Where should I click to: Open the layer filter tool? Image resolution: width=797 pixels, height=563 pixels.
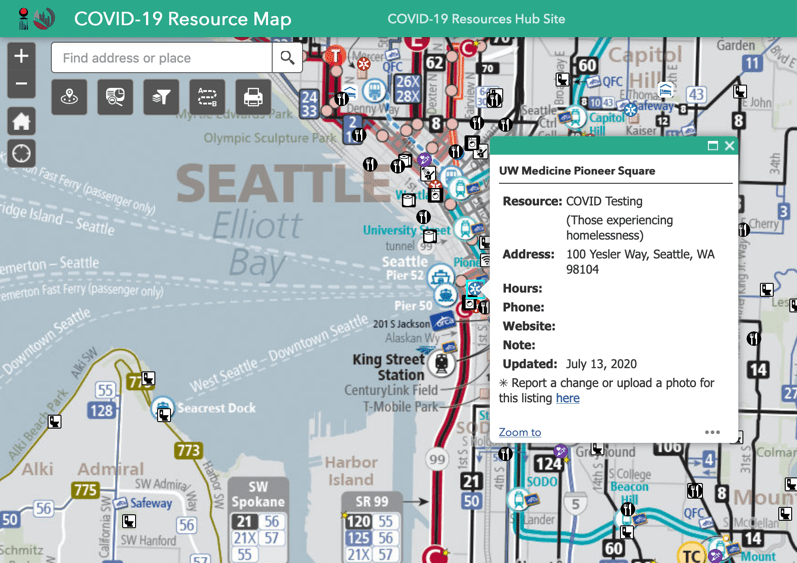[161, 97]
